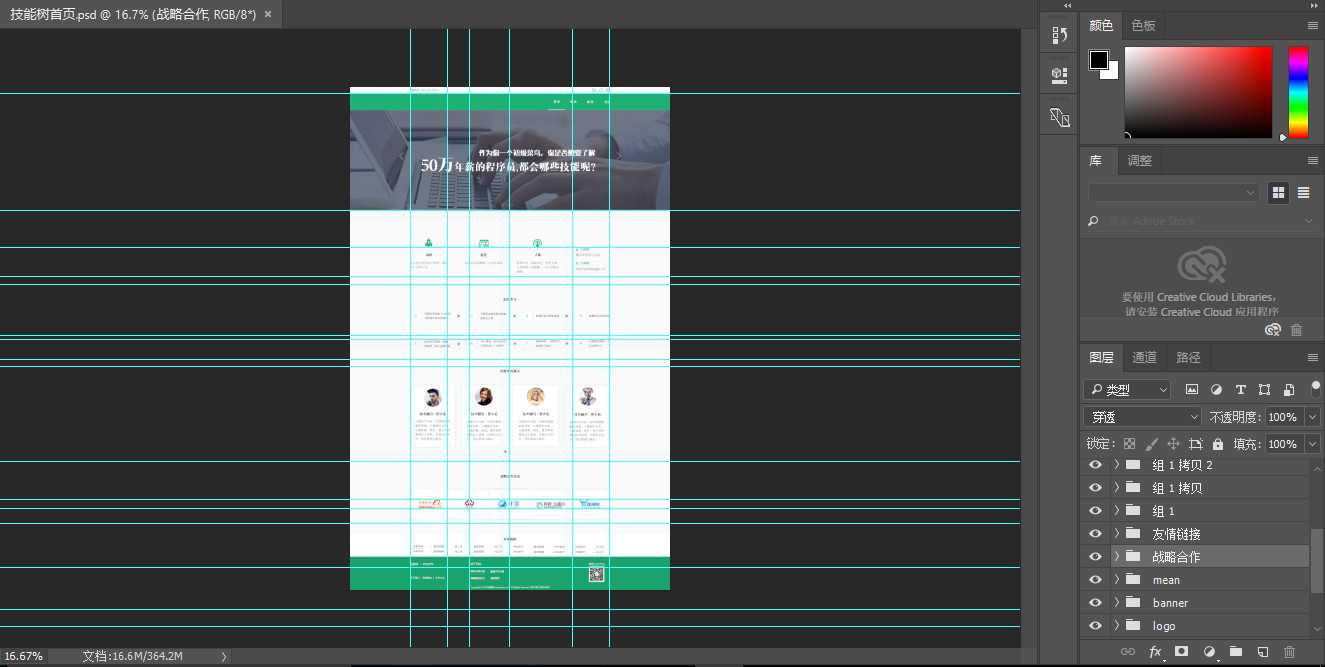The image size is (1325, 667).
Task: Hide the banner group
Action: tap(1095, 603)
